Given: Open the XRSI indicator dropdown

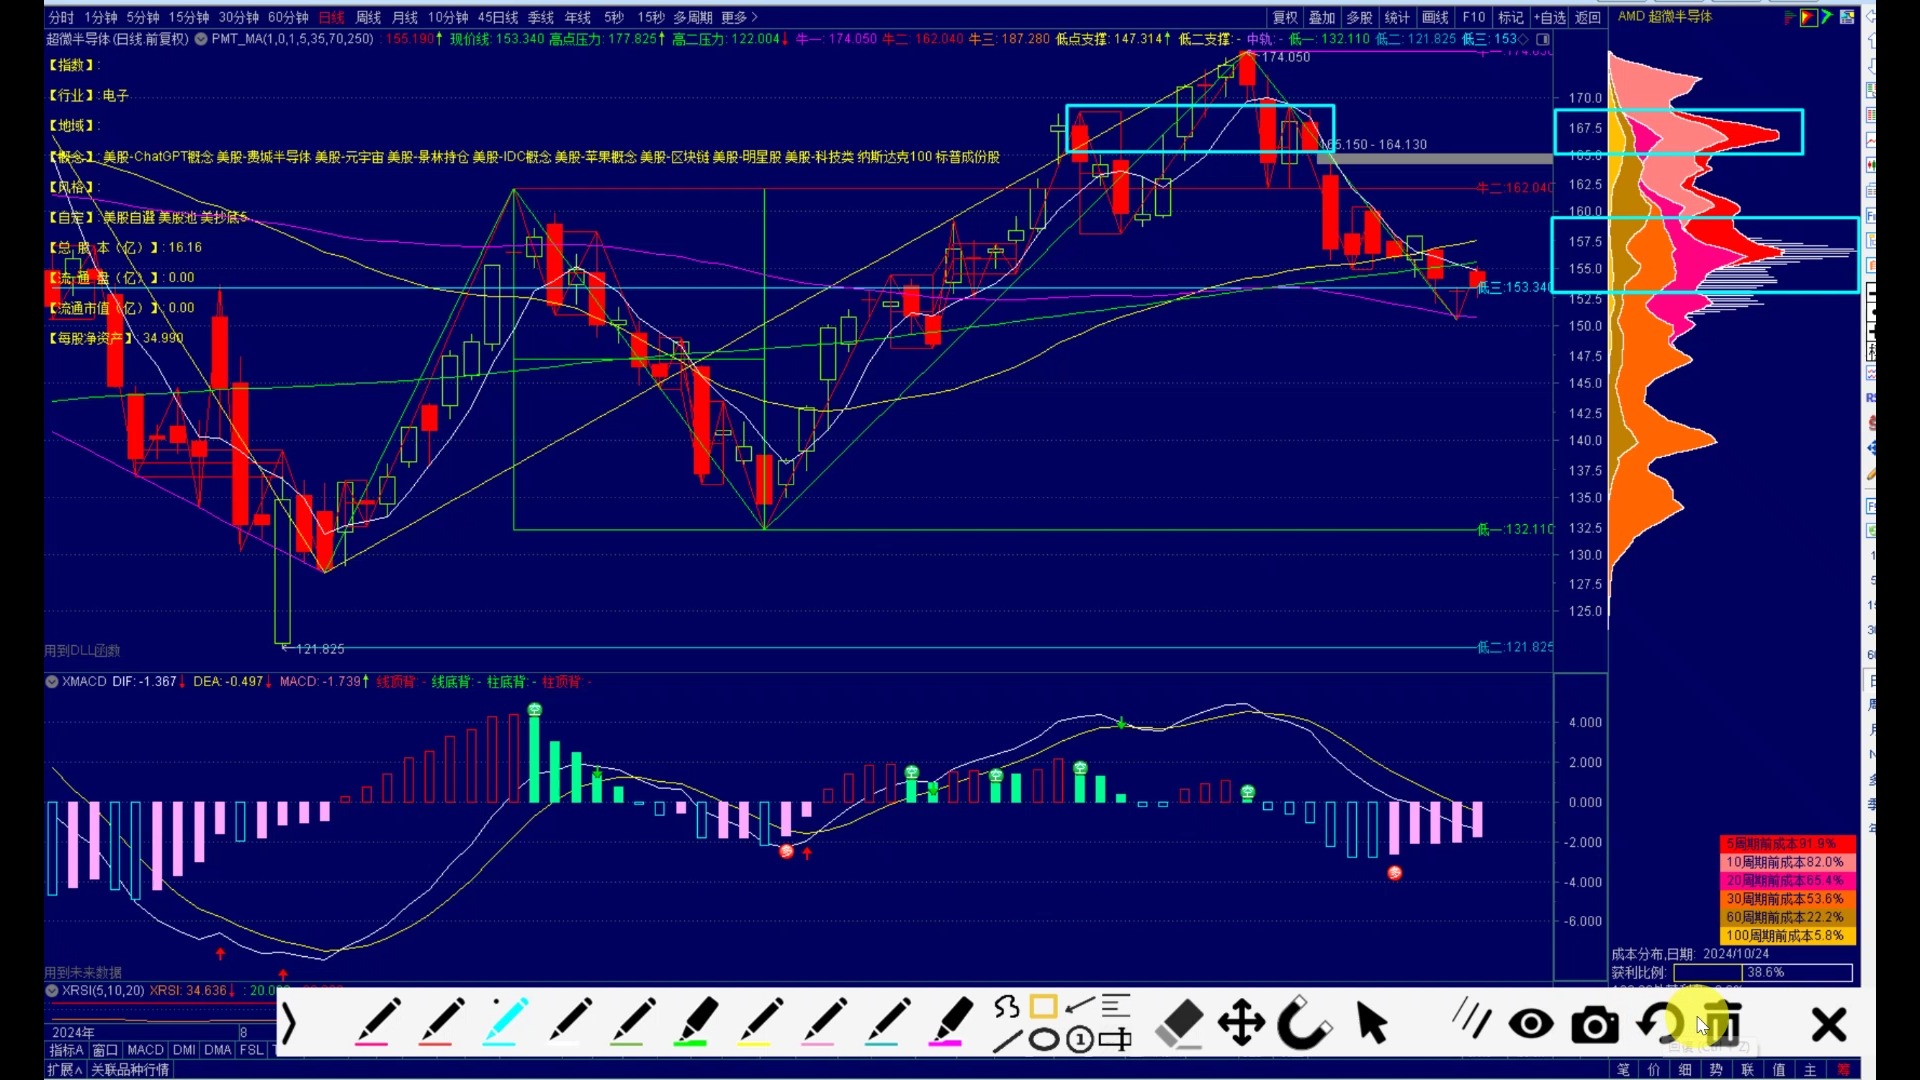Looking at the screenshot, I should (x=52, y=990).
